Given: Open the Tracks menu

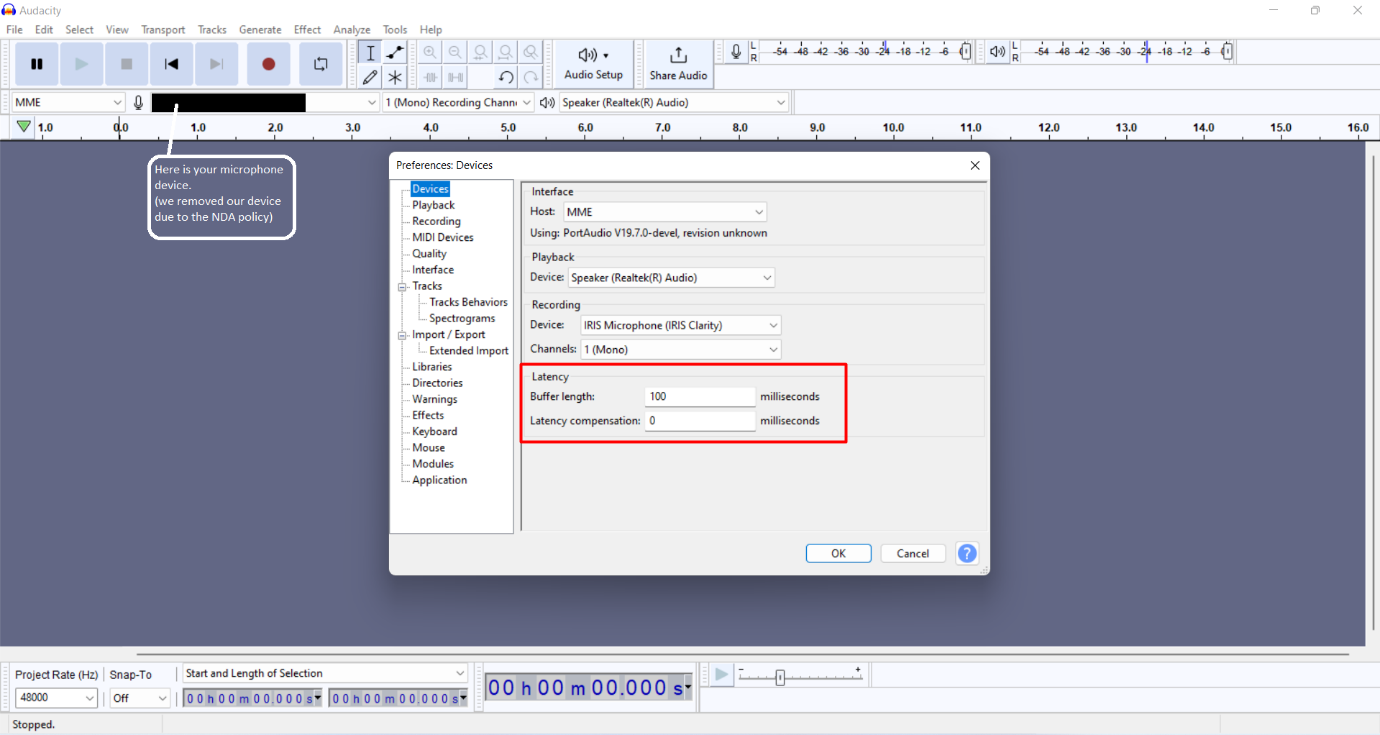Looking at the screenshot, I should coord(212,30).
